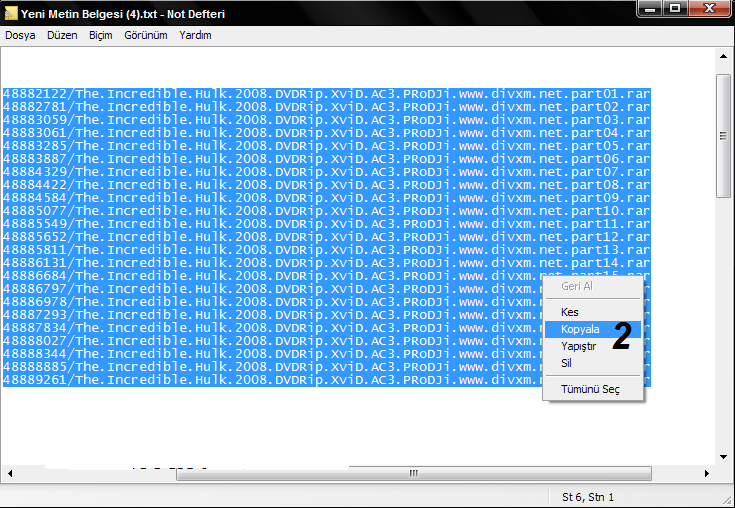The width and height of the screenshot is (735, 508).
Task: Choose Sil from the context menu
Action: click(567, 363)
